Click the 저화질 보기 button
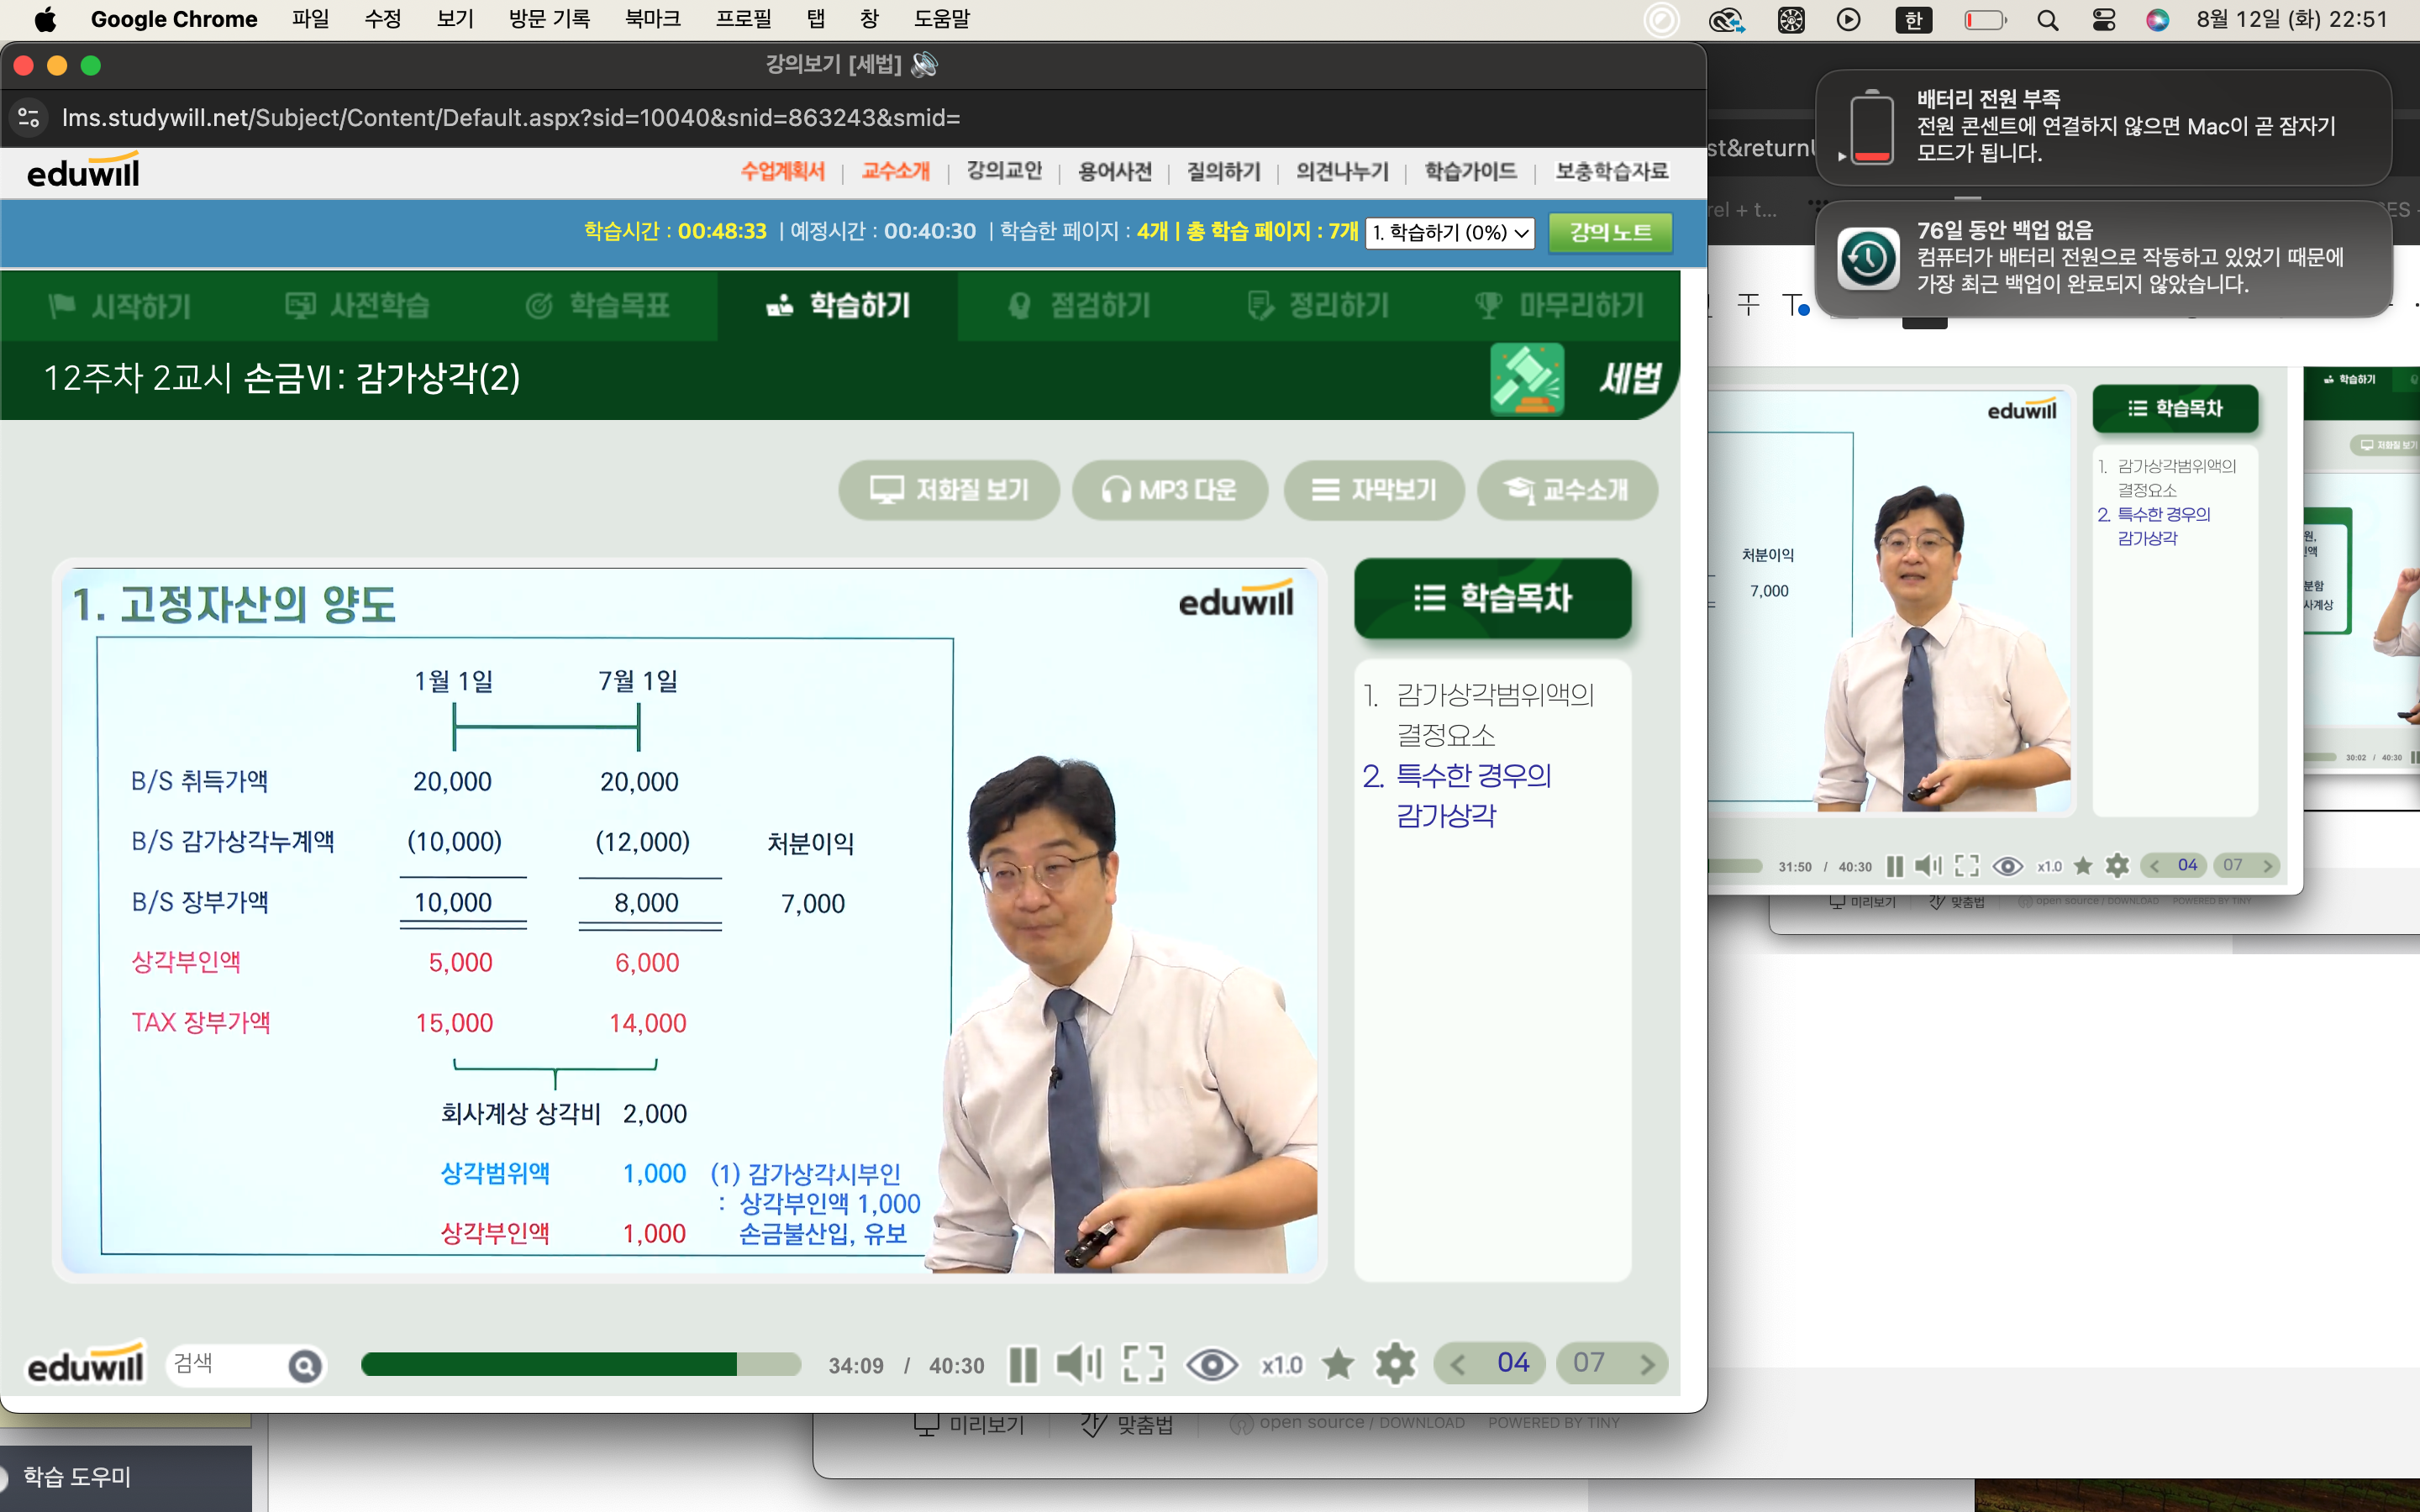 pos(949,490)
